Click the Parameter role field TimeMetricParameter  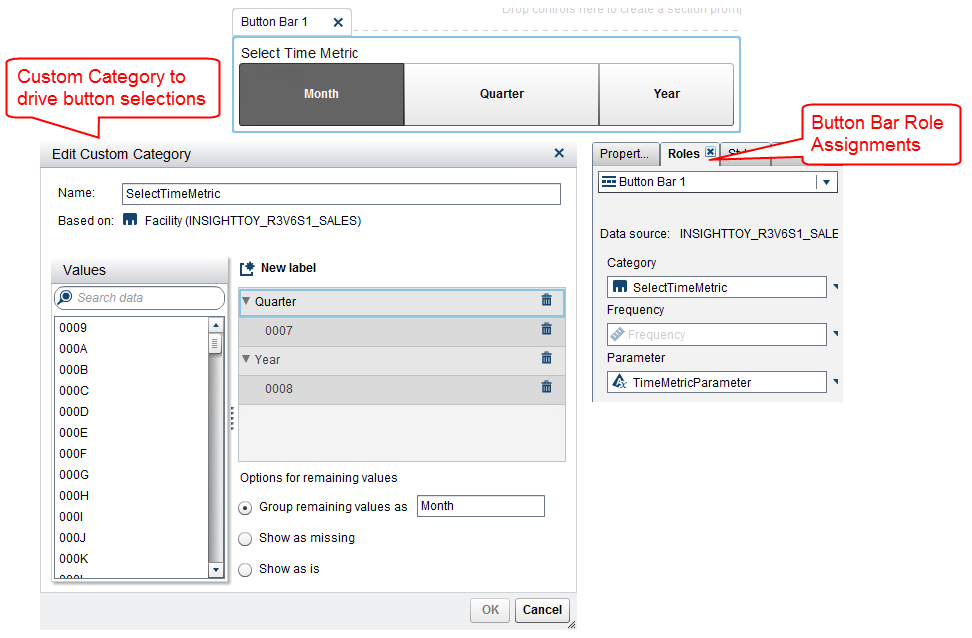click(717, 382)
